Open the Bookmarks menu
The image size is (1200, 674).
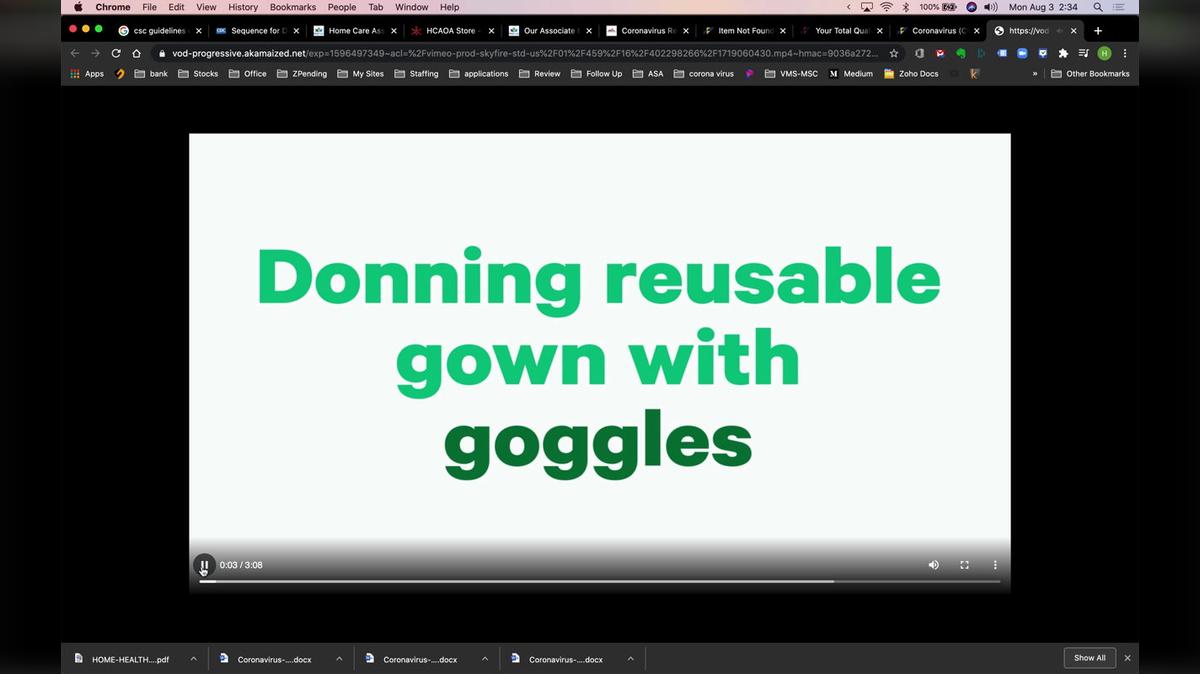pos(292,7)
